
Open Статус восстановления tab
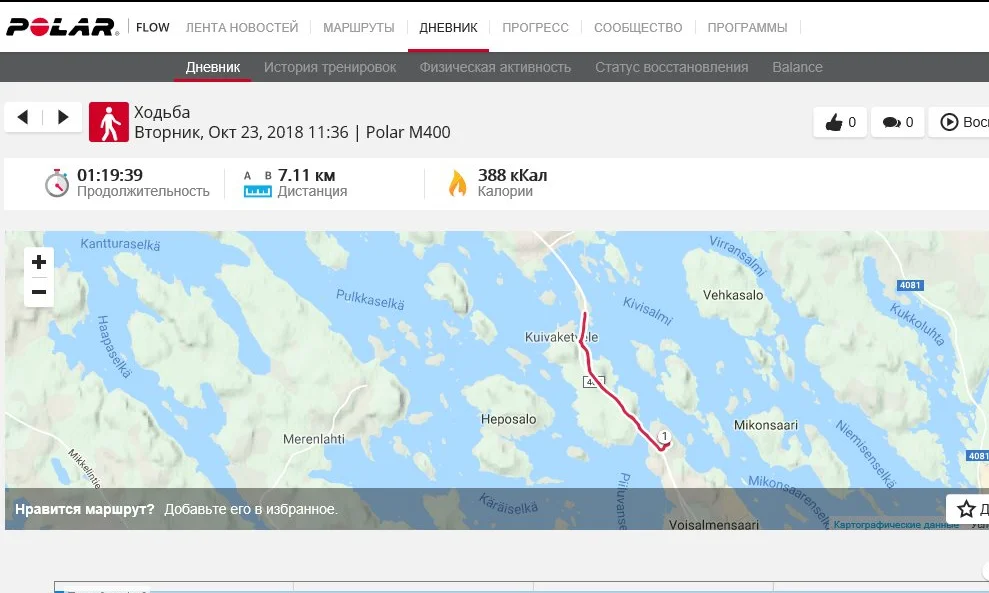tap(672, 67)
